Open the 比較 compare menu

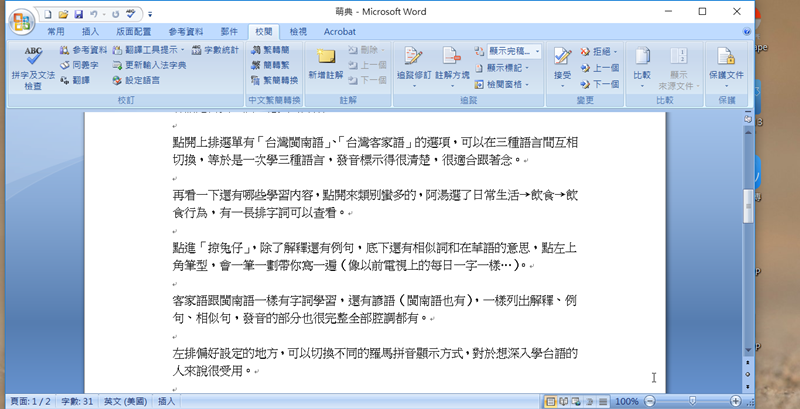(x=642, y=68)
